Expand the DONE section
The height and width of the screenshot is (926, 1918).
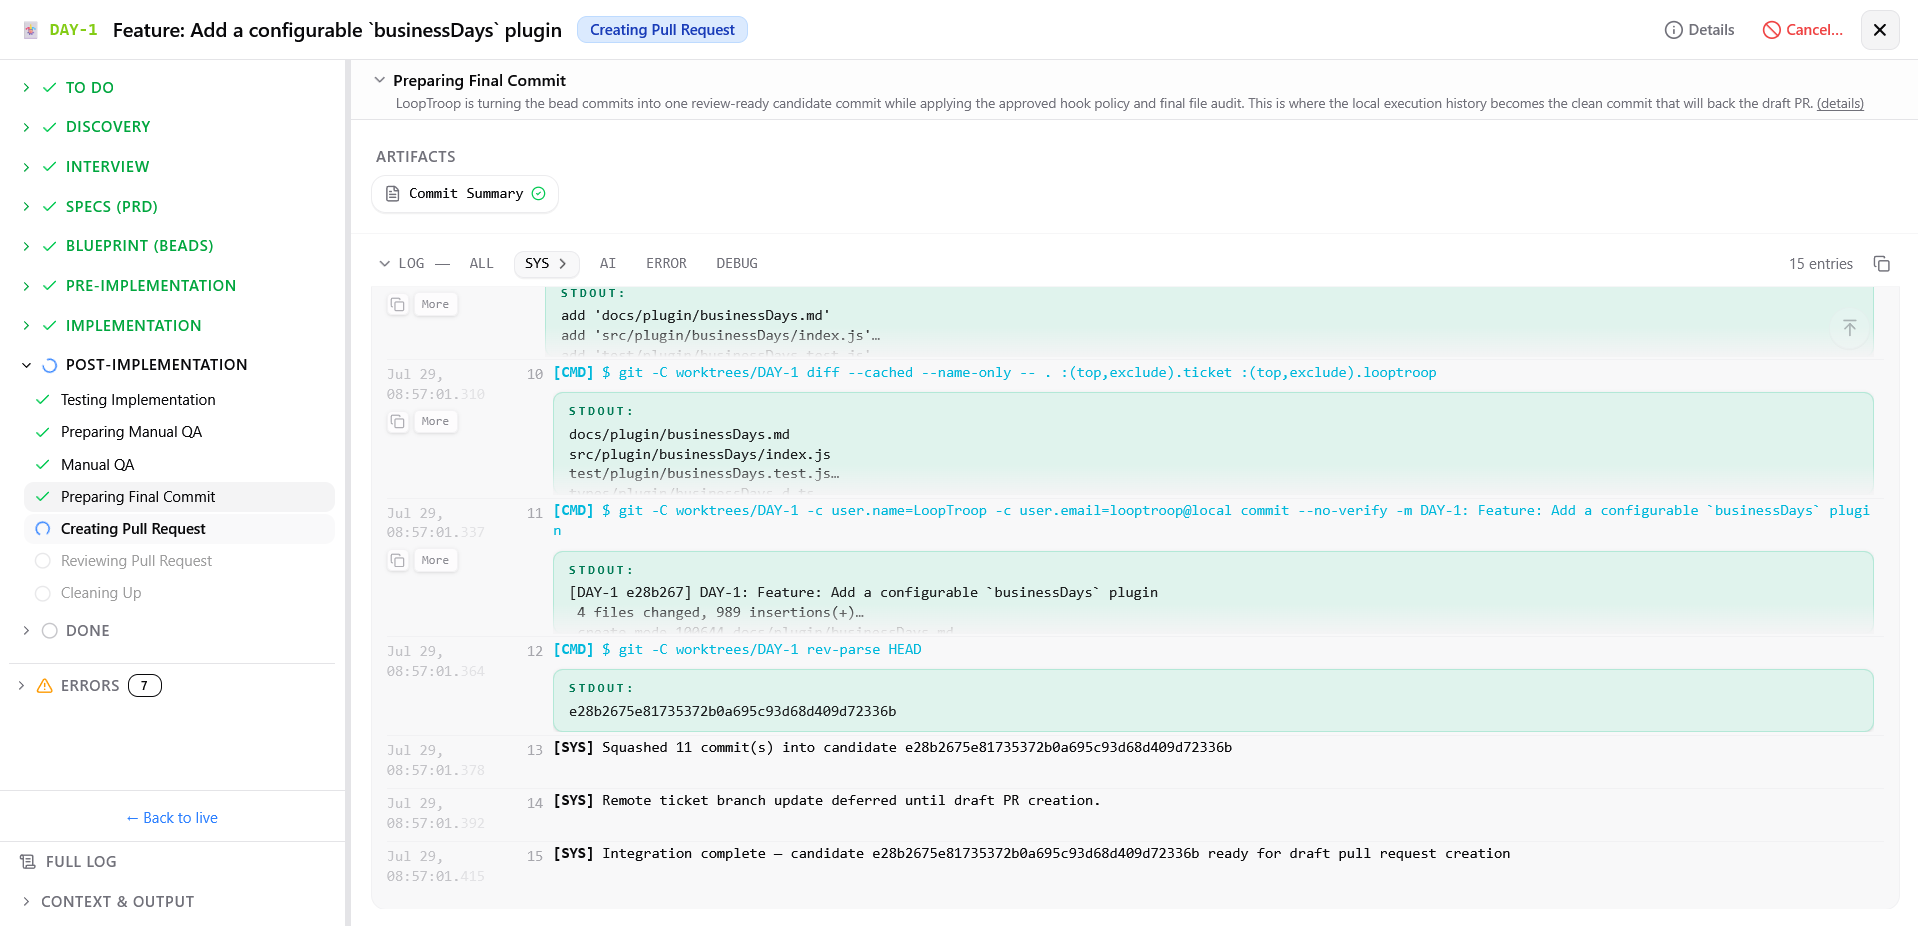(x=26, y=631)
